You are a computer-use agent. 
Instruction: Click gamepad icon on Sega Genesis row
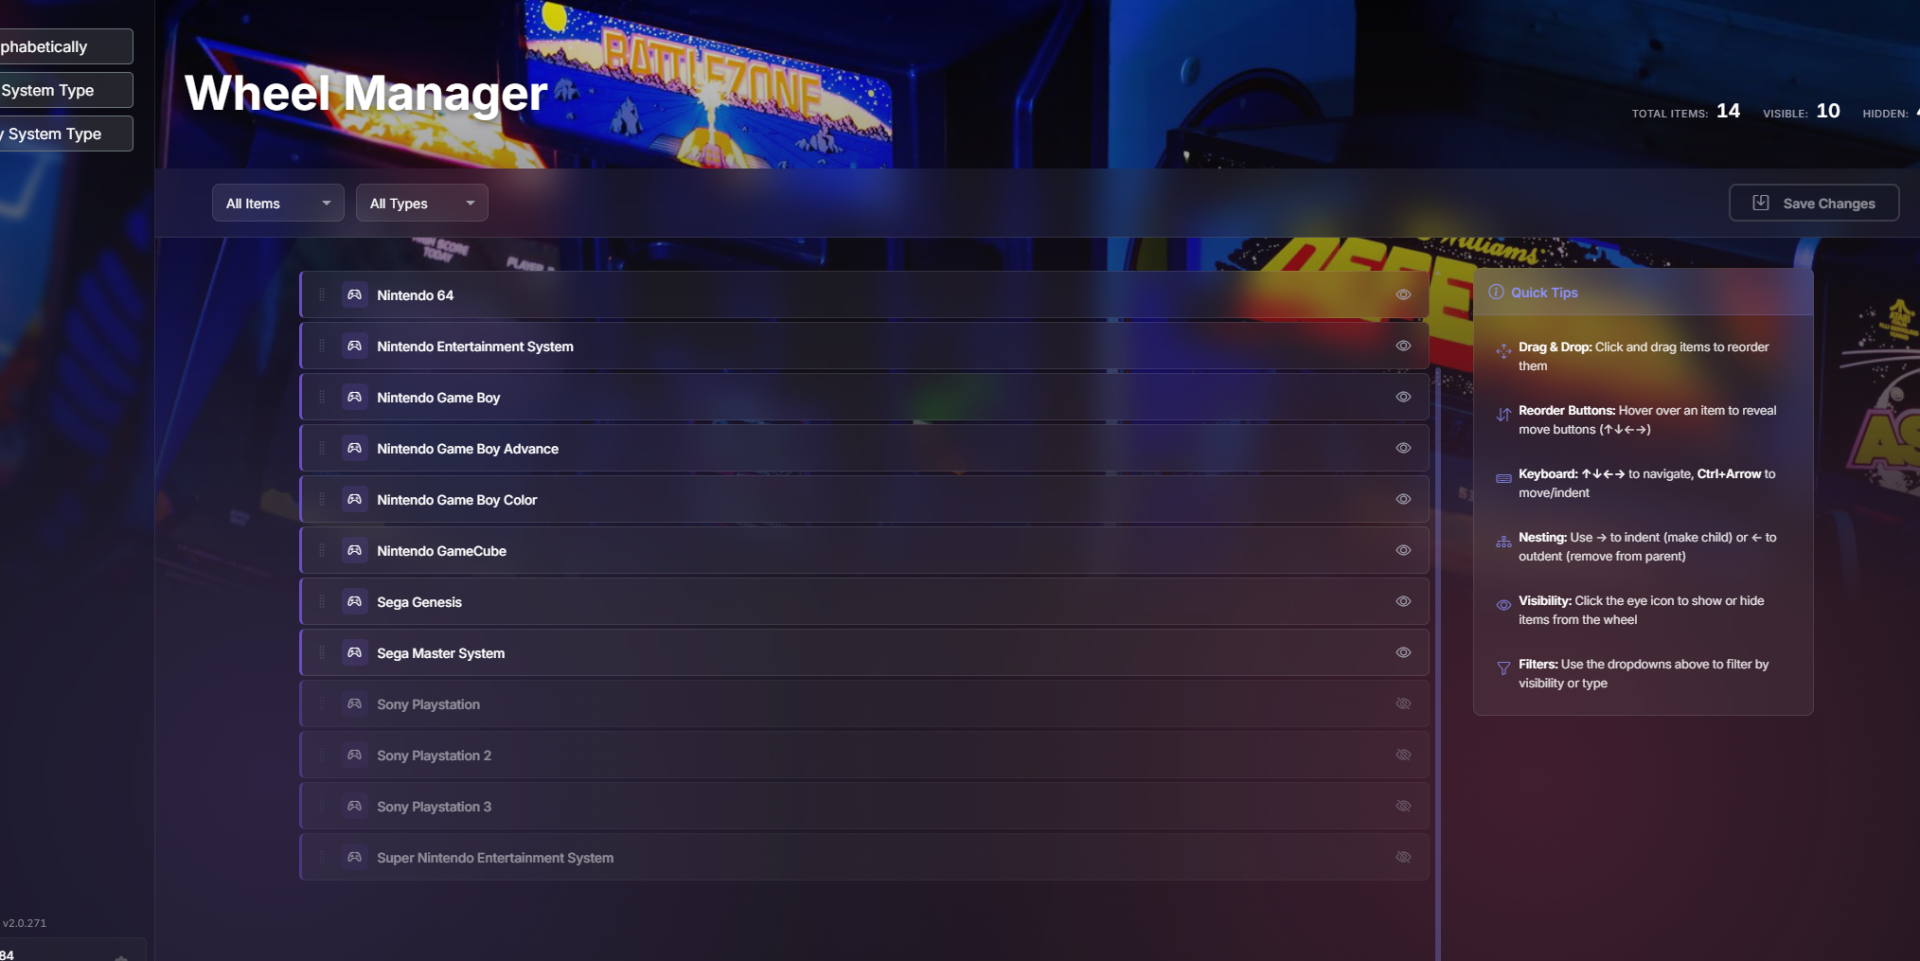[354, 601]
